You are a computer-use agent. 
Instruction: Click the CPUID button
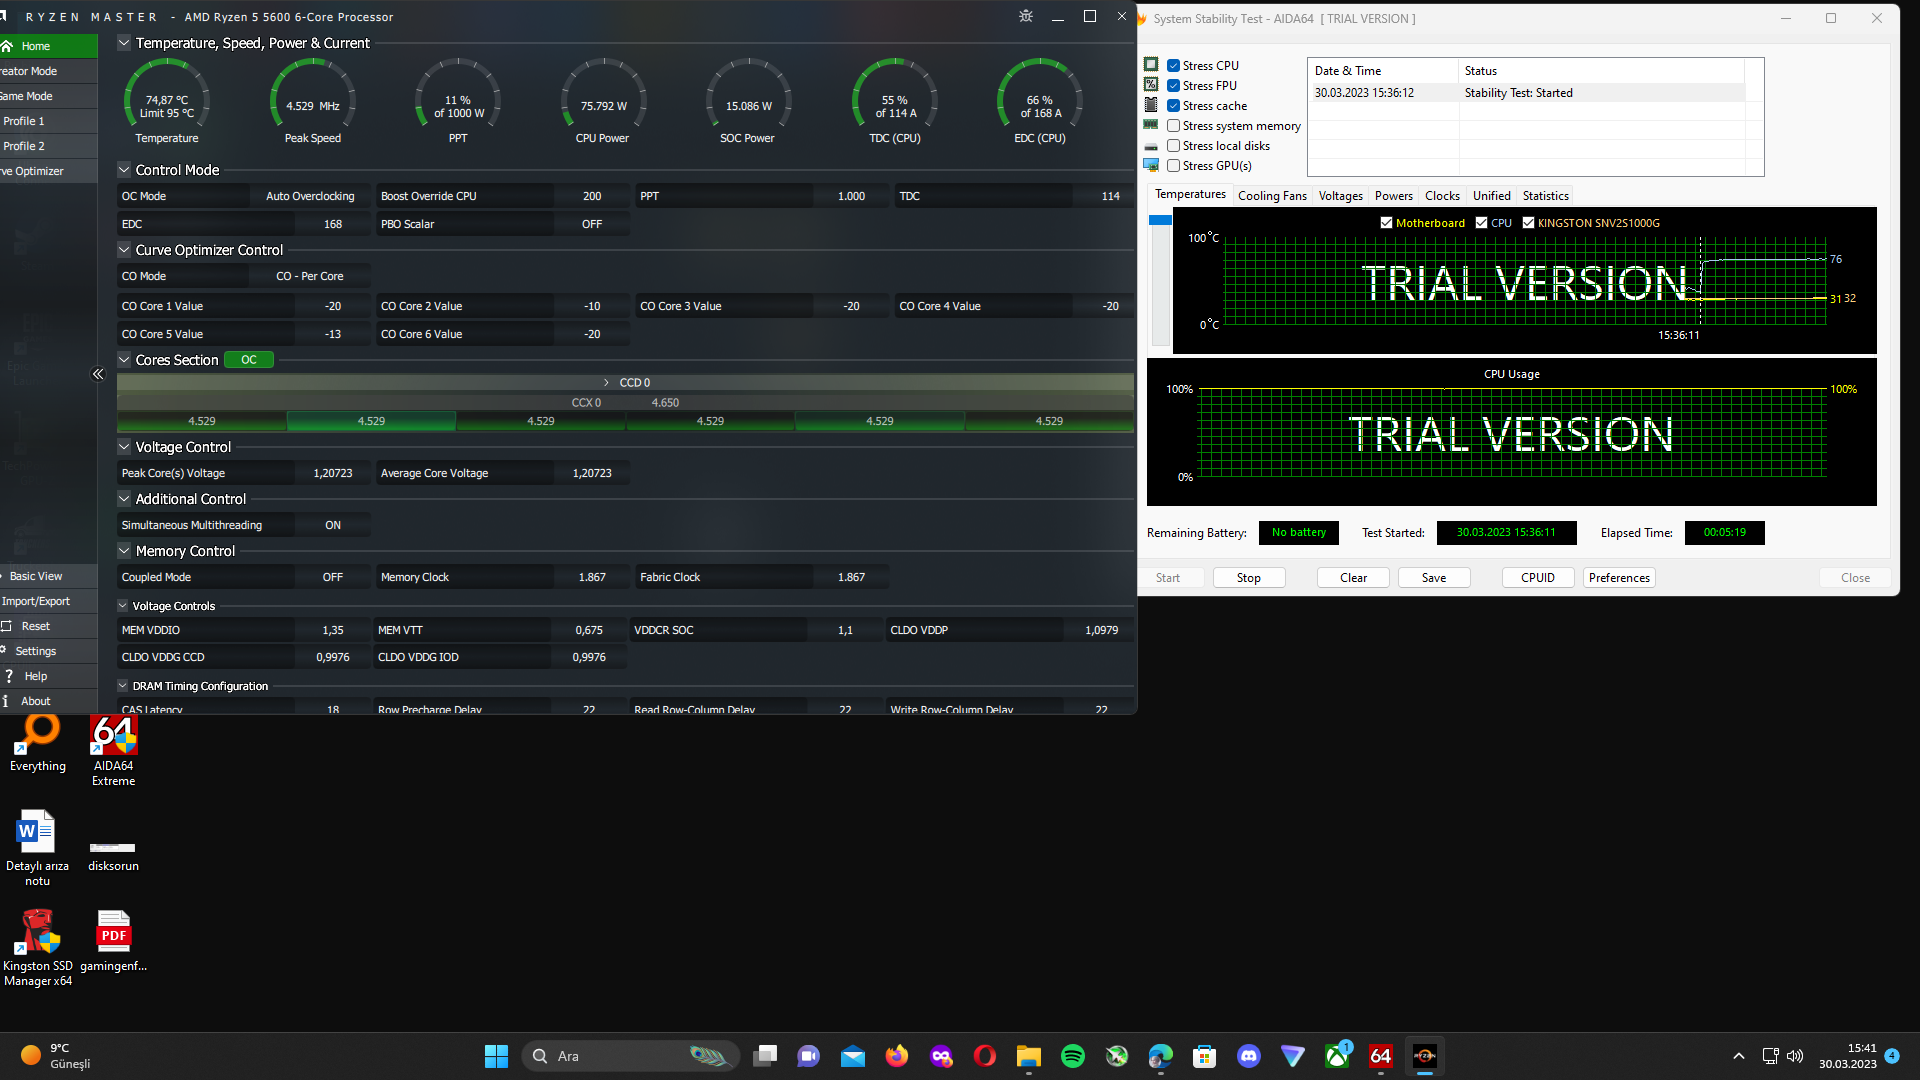coord(1537,578)
